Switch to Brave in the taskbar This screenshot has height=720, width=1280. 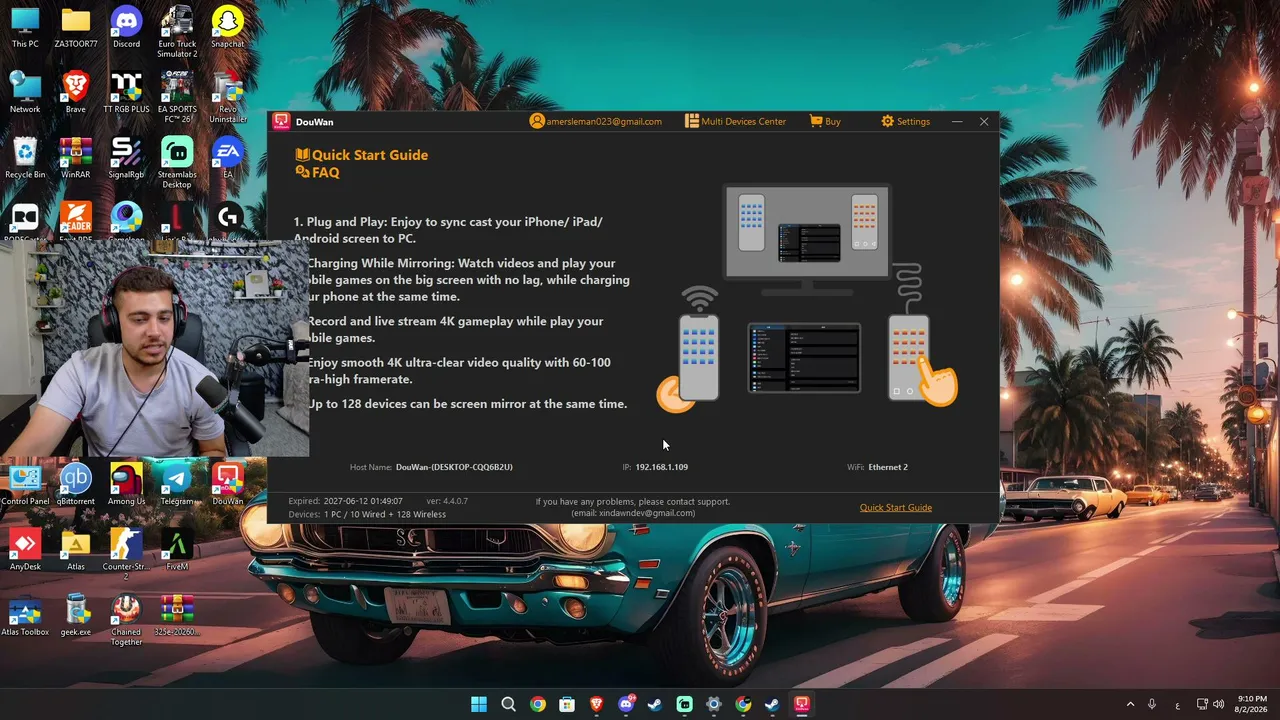point(596,704)
